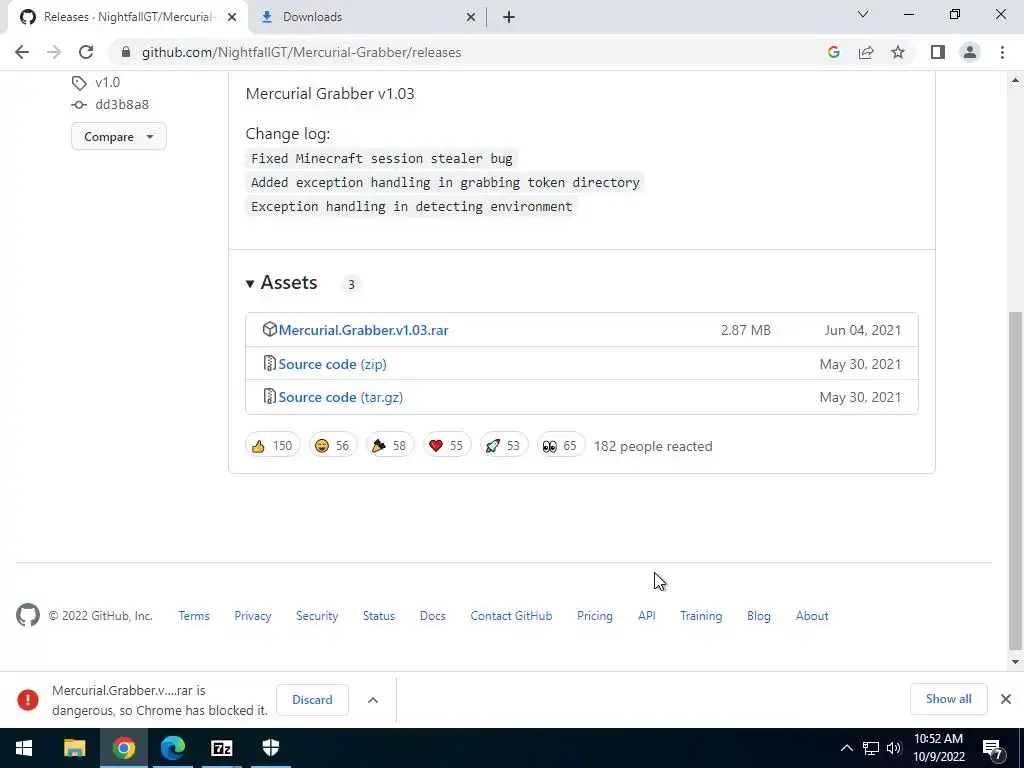Download Source code (zip)
Screen dimensions: 1024x768
click(x=332, y=364)
